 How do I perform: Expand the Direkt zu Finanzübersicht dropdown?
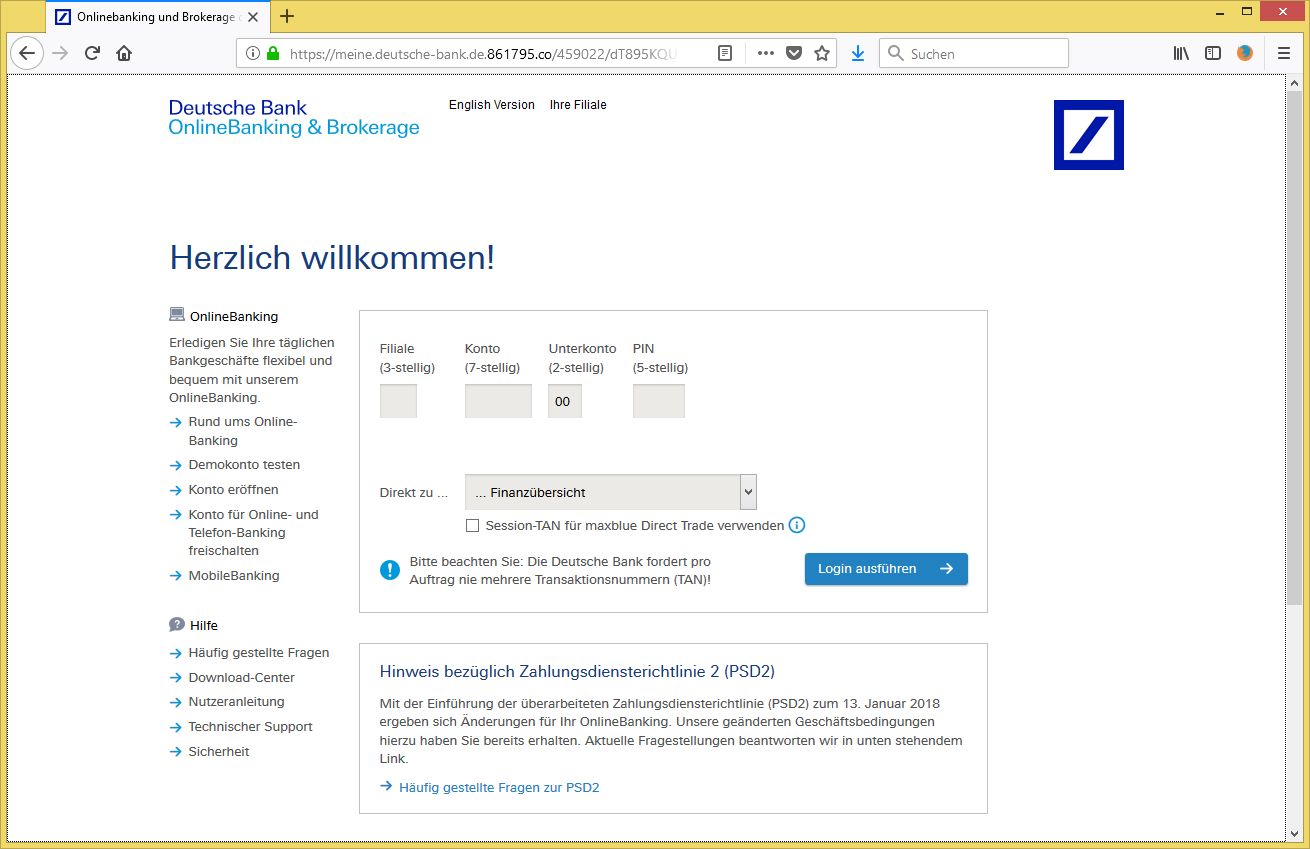[611, 492]
